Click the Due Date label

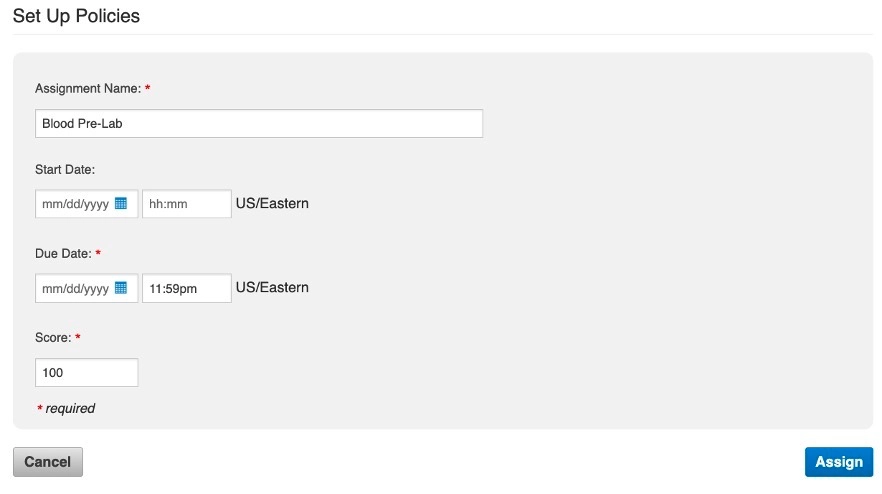pyautogui.click(x=63, y=253)
